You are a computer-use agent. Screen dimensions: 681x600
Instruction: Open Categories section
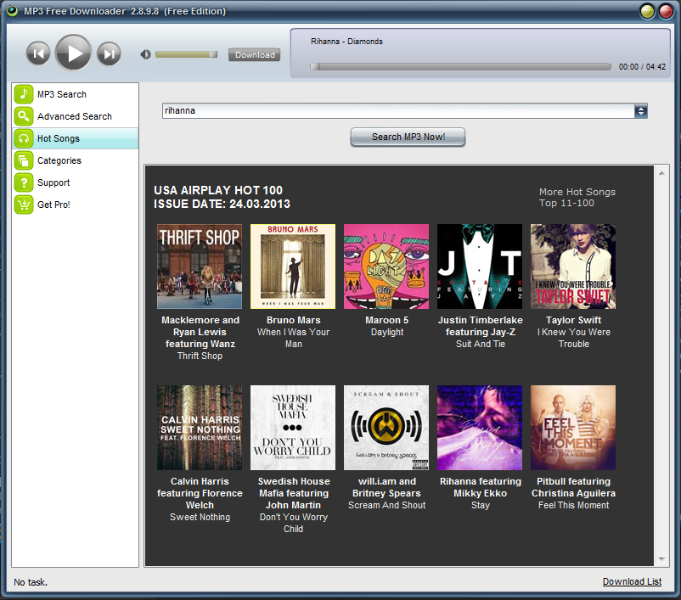75,161
